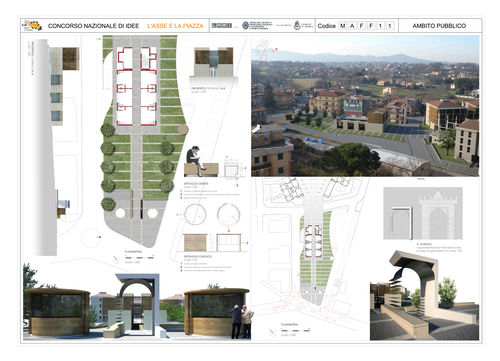Click the right circular kiosk plan drawing
Image resolution: width=500 pixels, height=361 pixels.
click(x=228, y=214)
